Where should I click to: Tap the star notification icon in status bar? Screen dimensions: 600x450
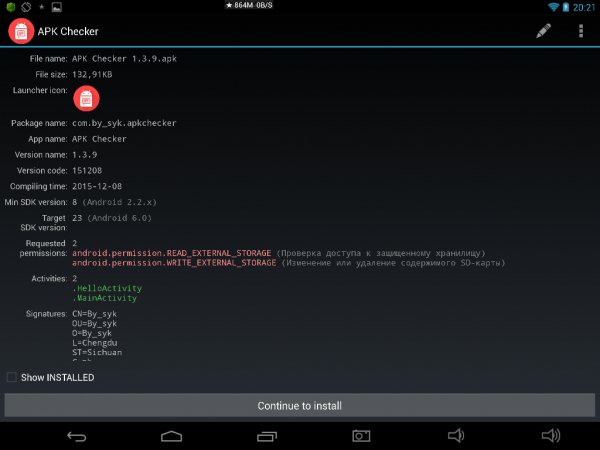[x=41, y=7]
